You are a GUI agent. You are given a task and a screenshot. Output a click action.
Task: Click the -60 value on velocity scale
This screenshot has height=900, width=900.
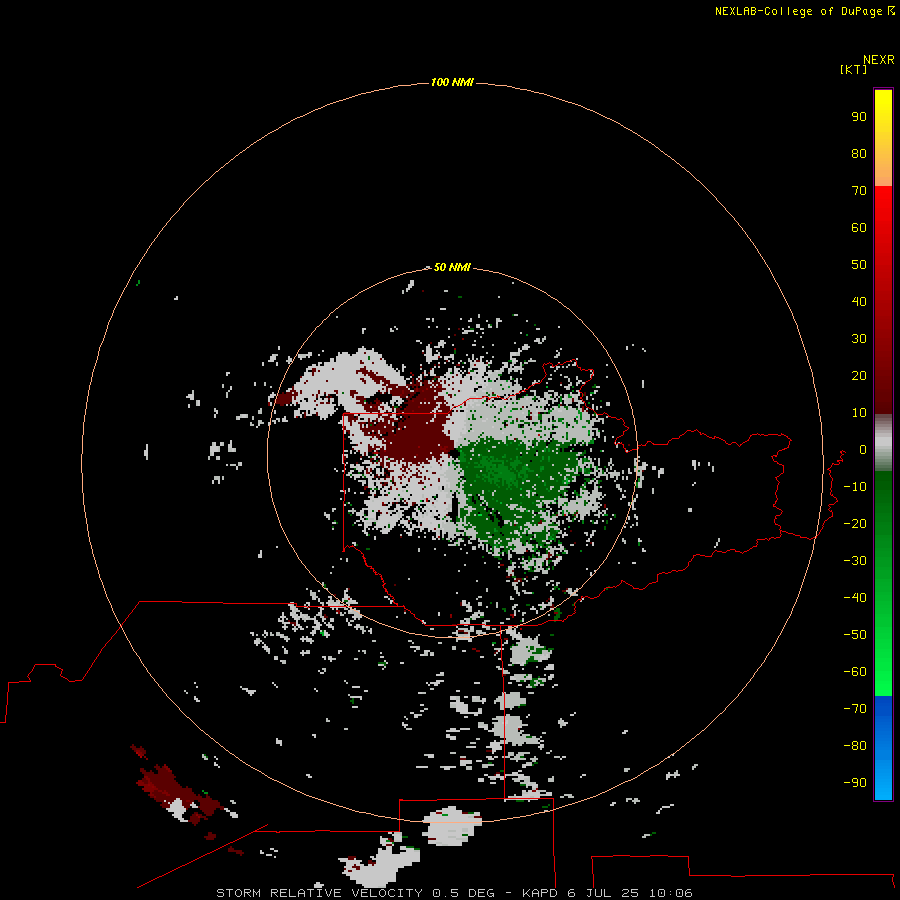pyautogui.click(x=855, y=672)
